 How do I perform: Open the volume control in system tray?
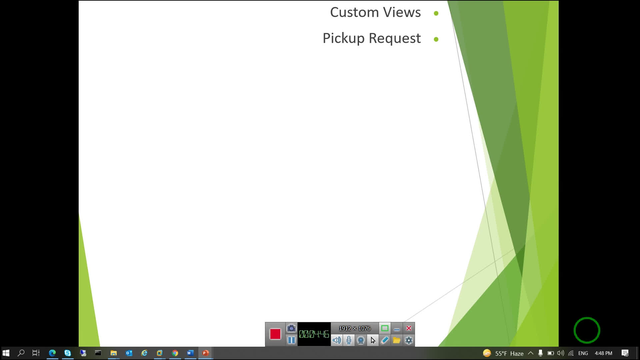click(x=561, y=353)
